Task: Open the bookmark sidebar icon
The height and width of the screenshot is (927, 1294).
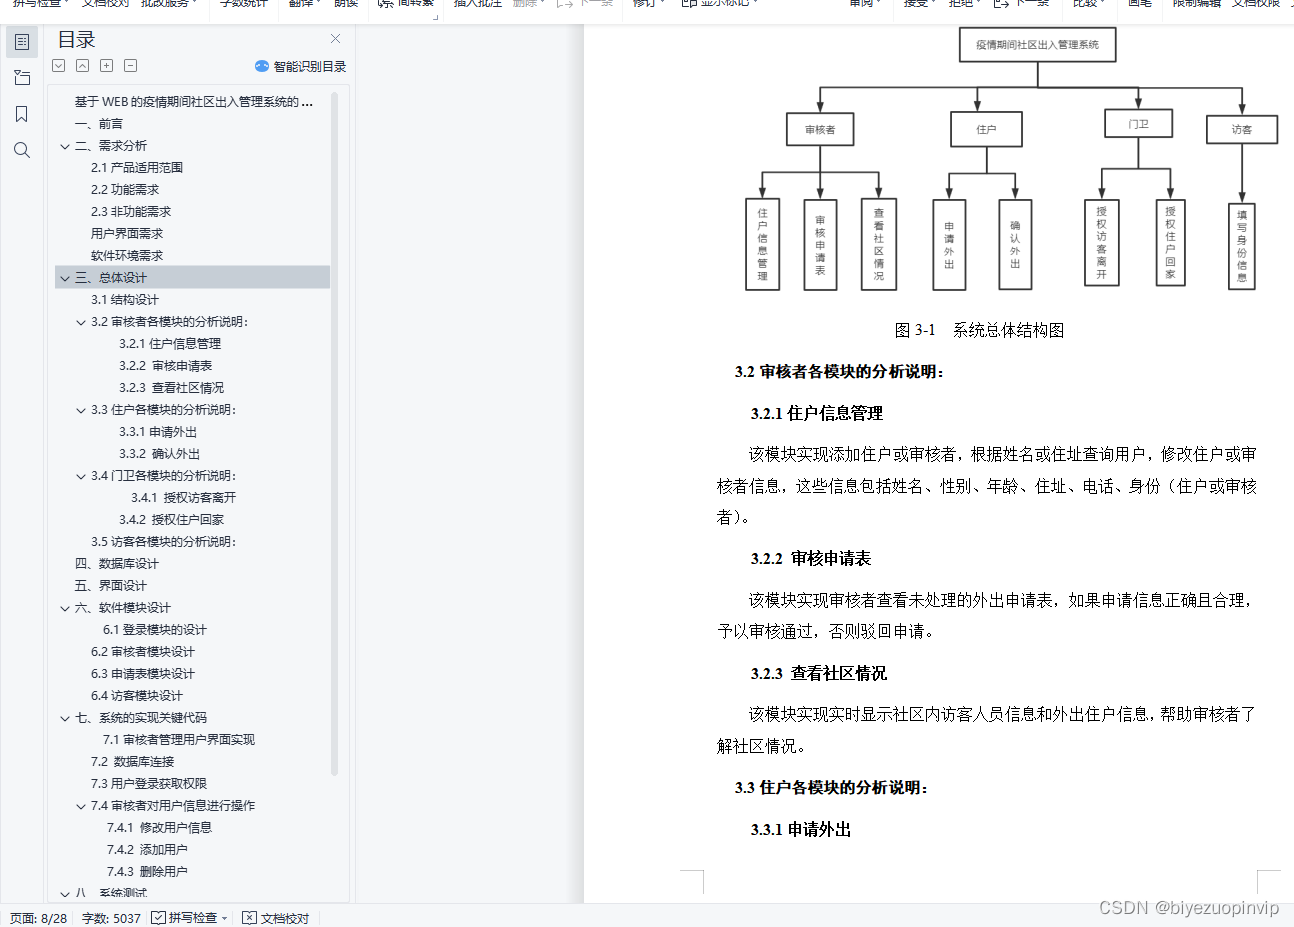Action: click(x=22, y=114)
